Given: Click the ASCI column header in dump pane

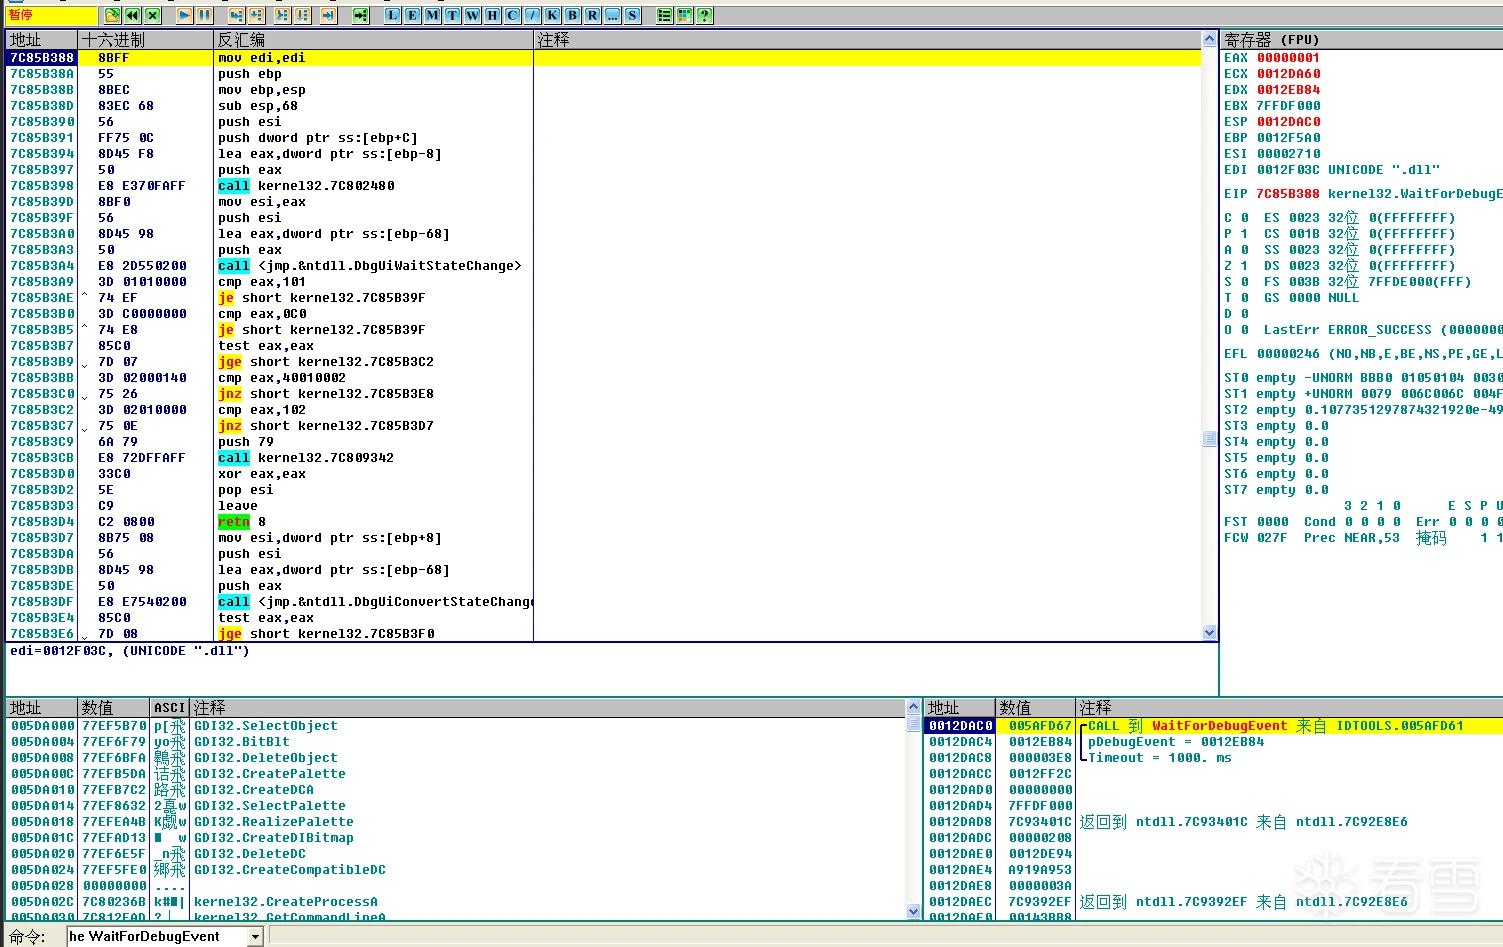Looking at the screenshot, I should pos(170,708).
